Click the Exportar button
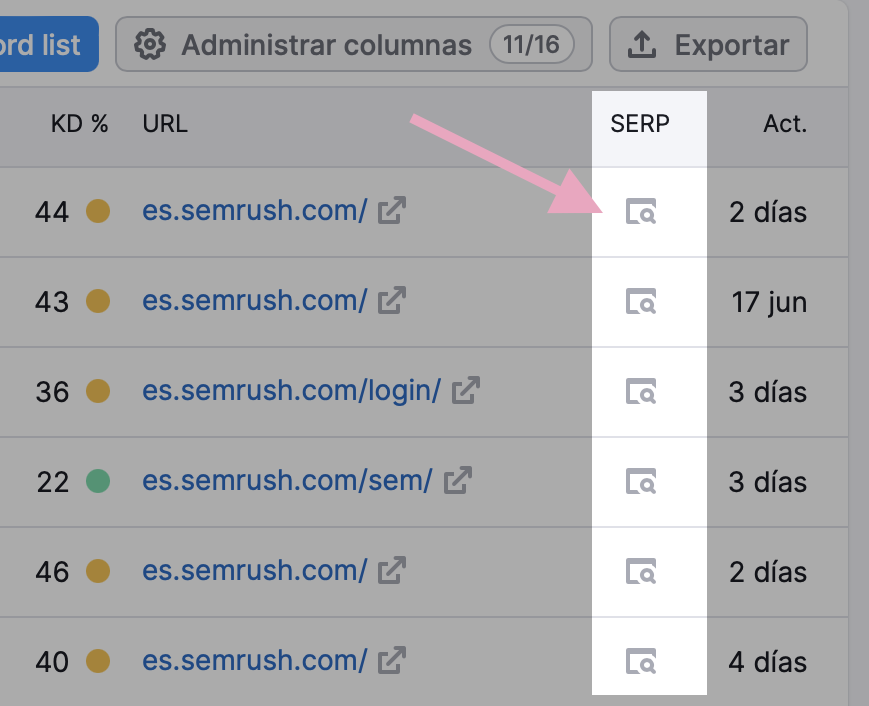 tap(708, 44)
